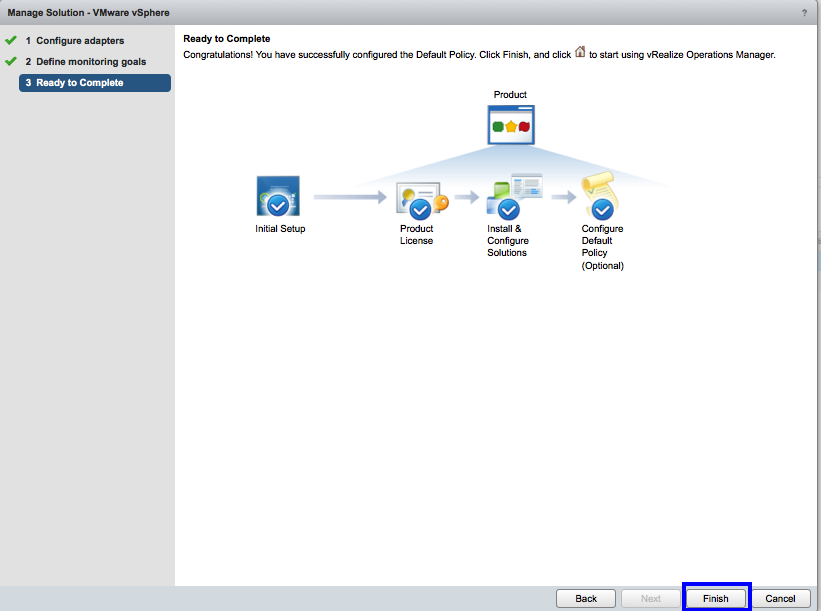Click the "Configure Default Policy (Optional)" label text
This screenshot has width=821, height=611.
(602, 247)
